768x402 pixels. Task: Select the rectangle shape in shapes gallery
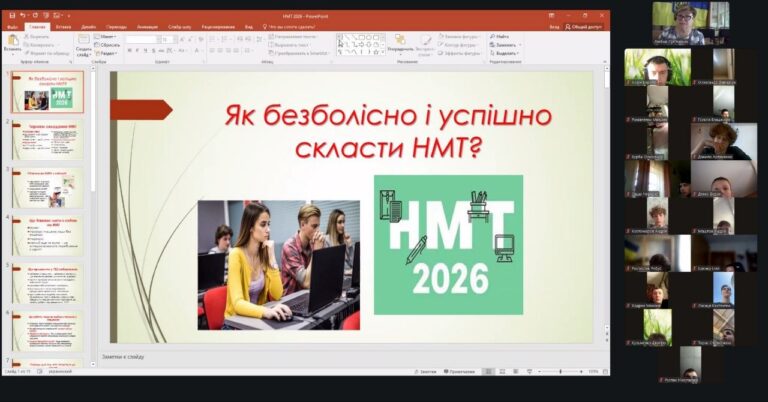point(361,37)
